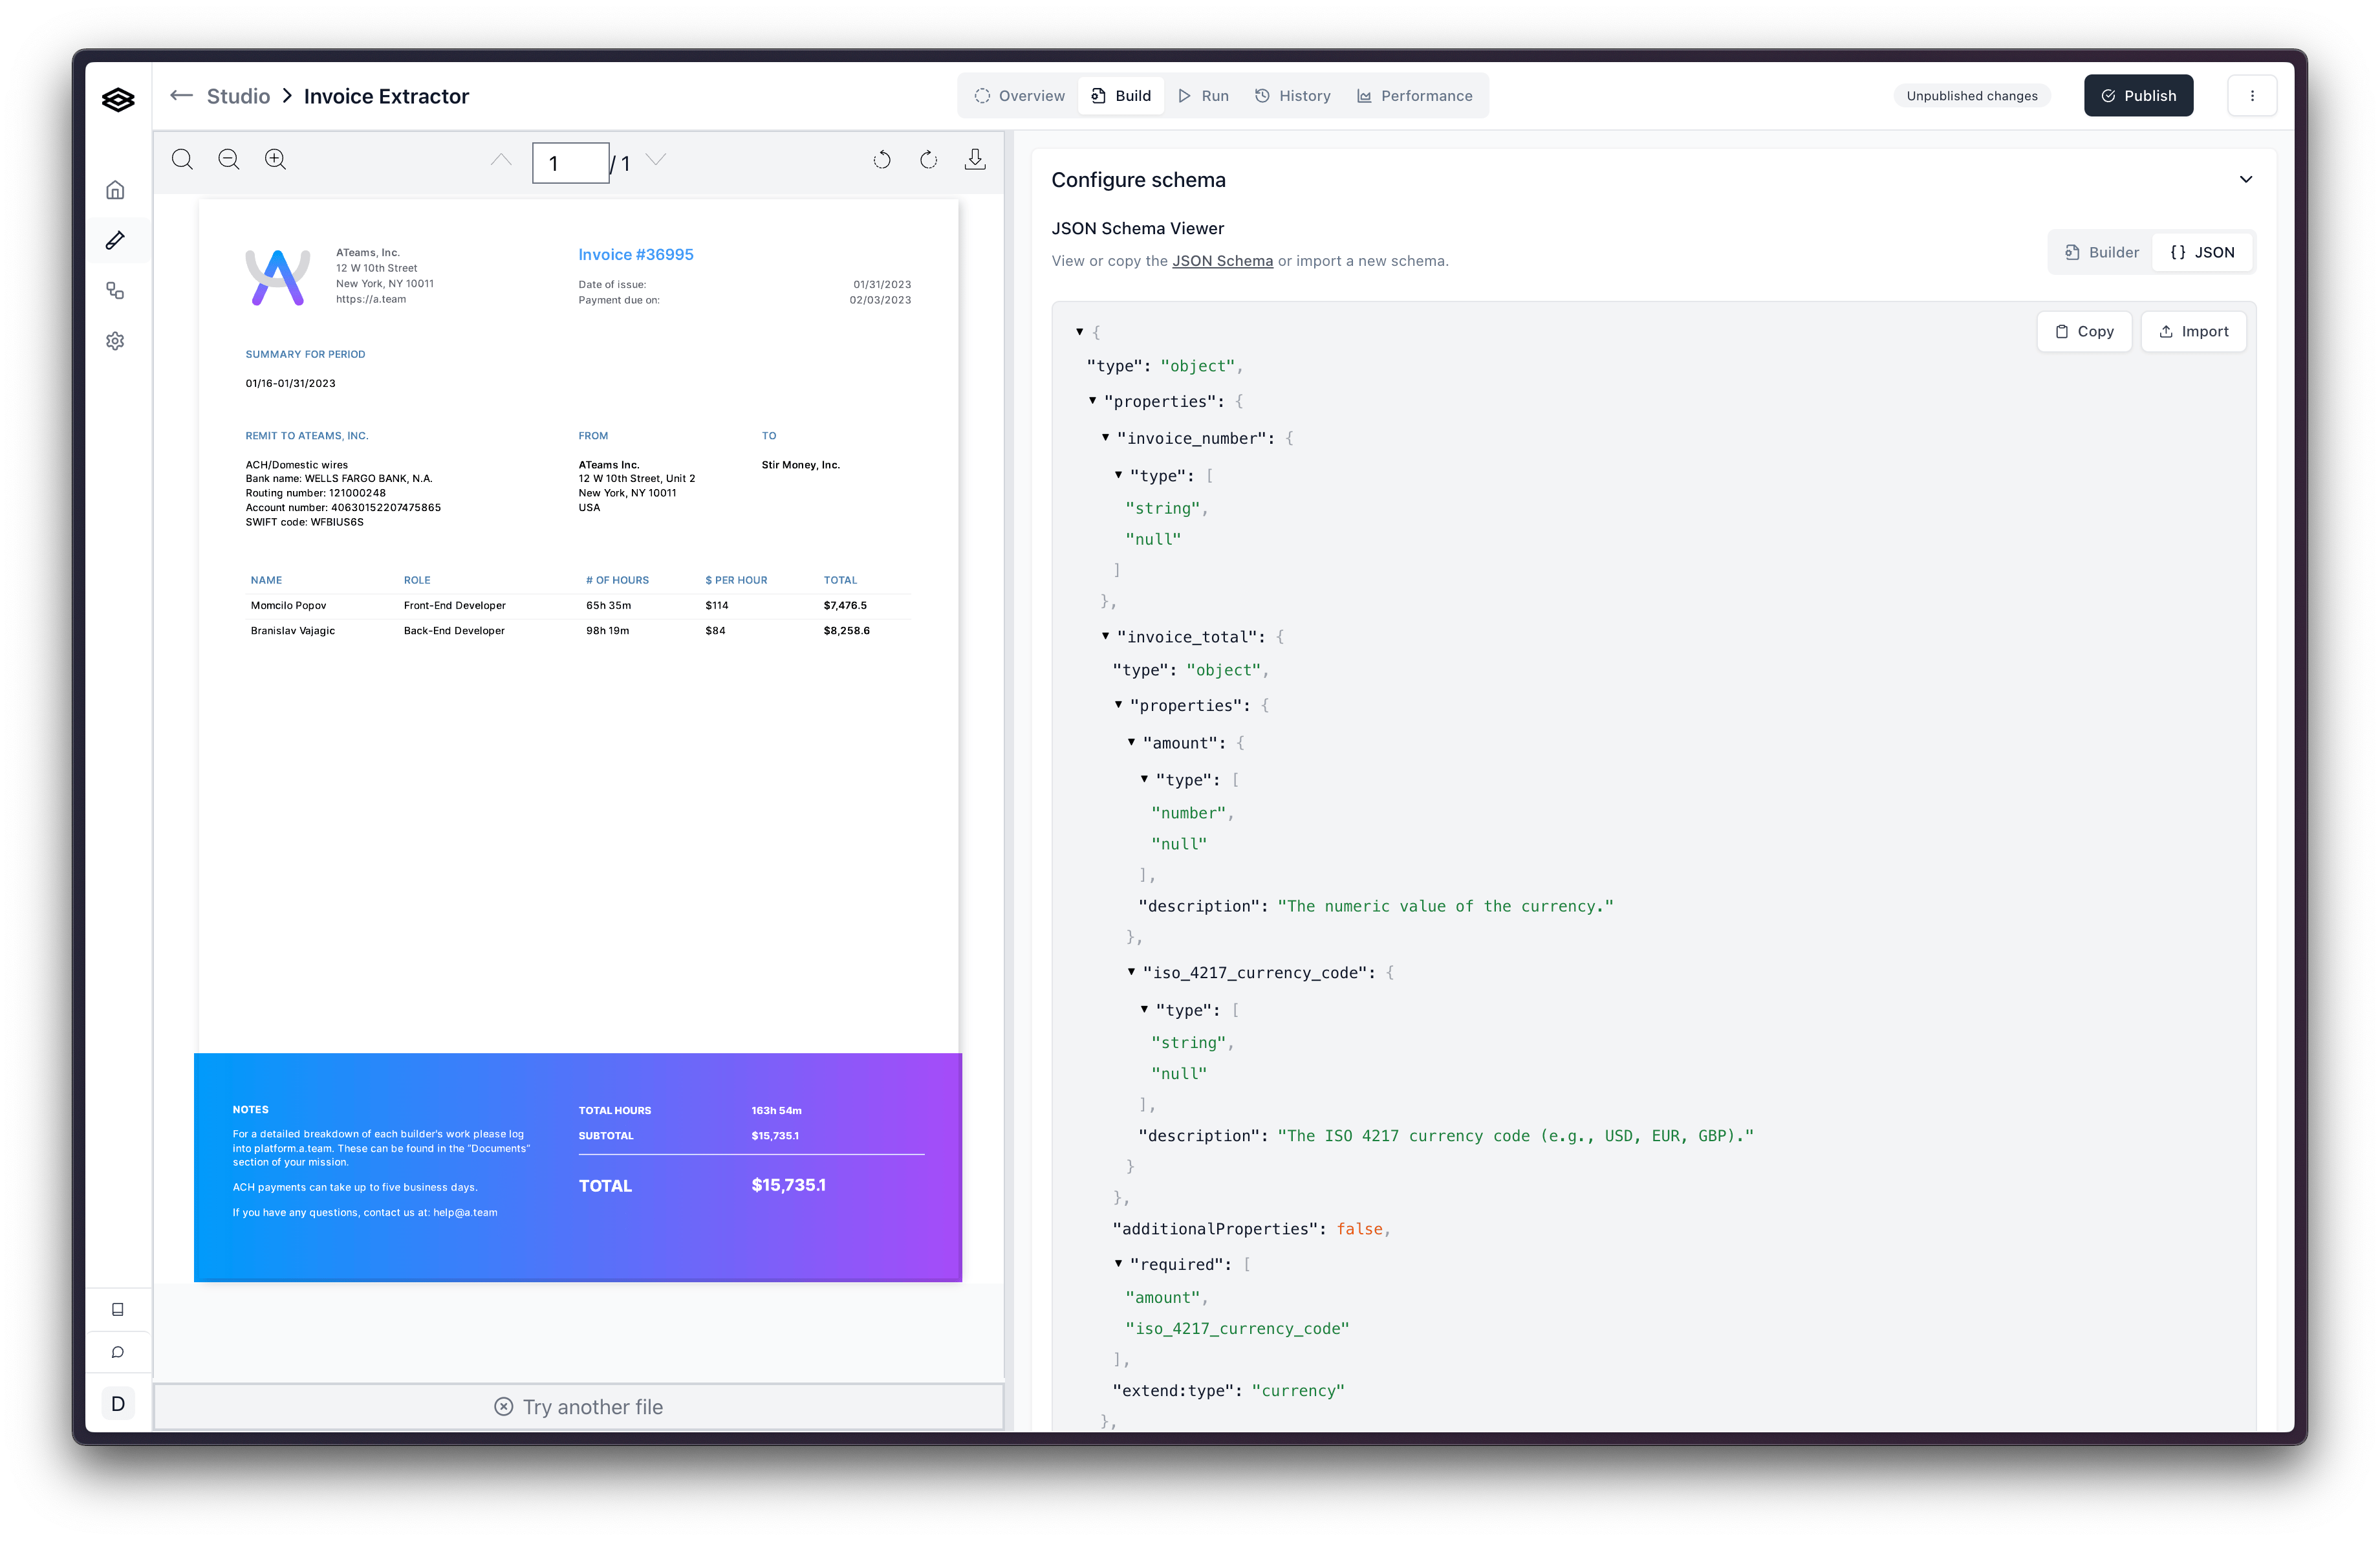Click the page number input field
Viewport: 2380px width, 1541px height.
(570, 163)
